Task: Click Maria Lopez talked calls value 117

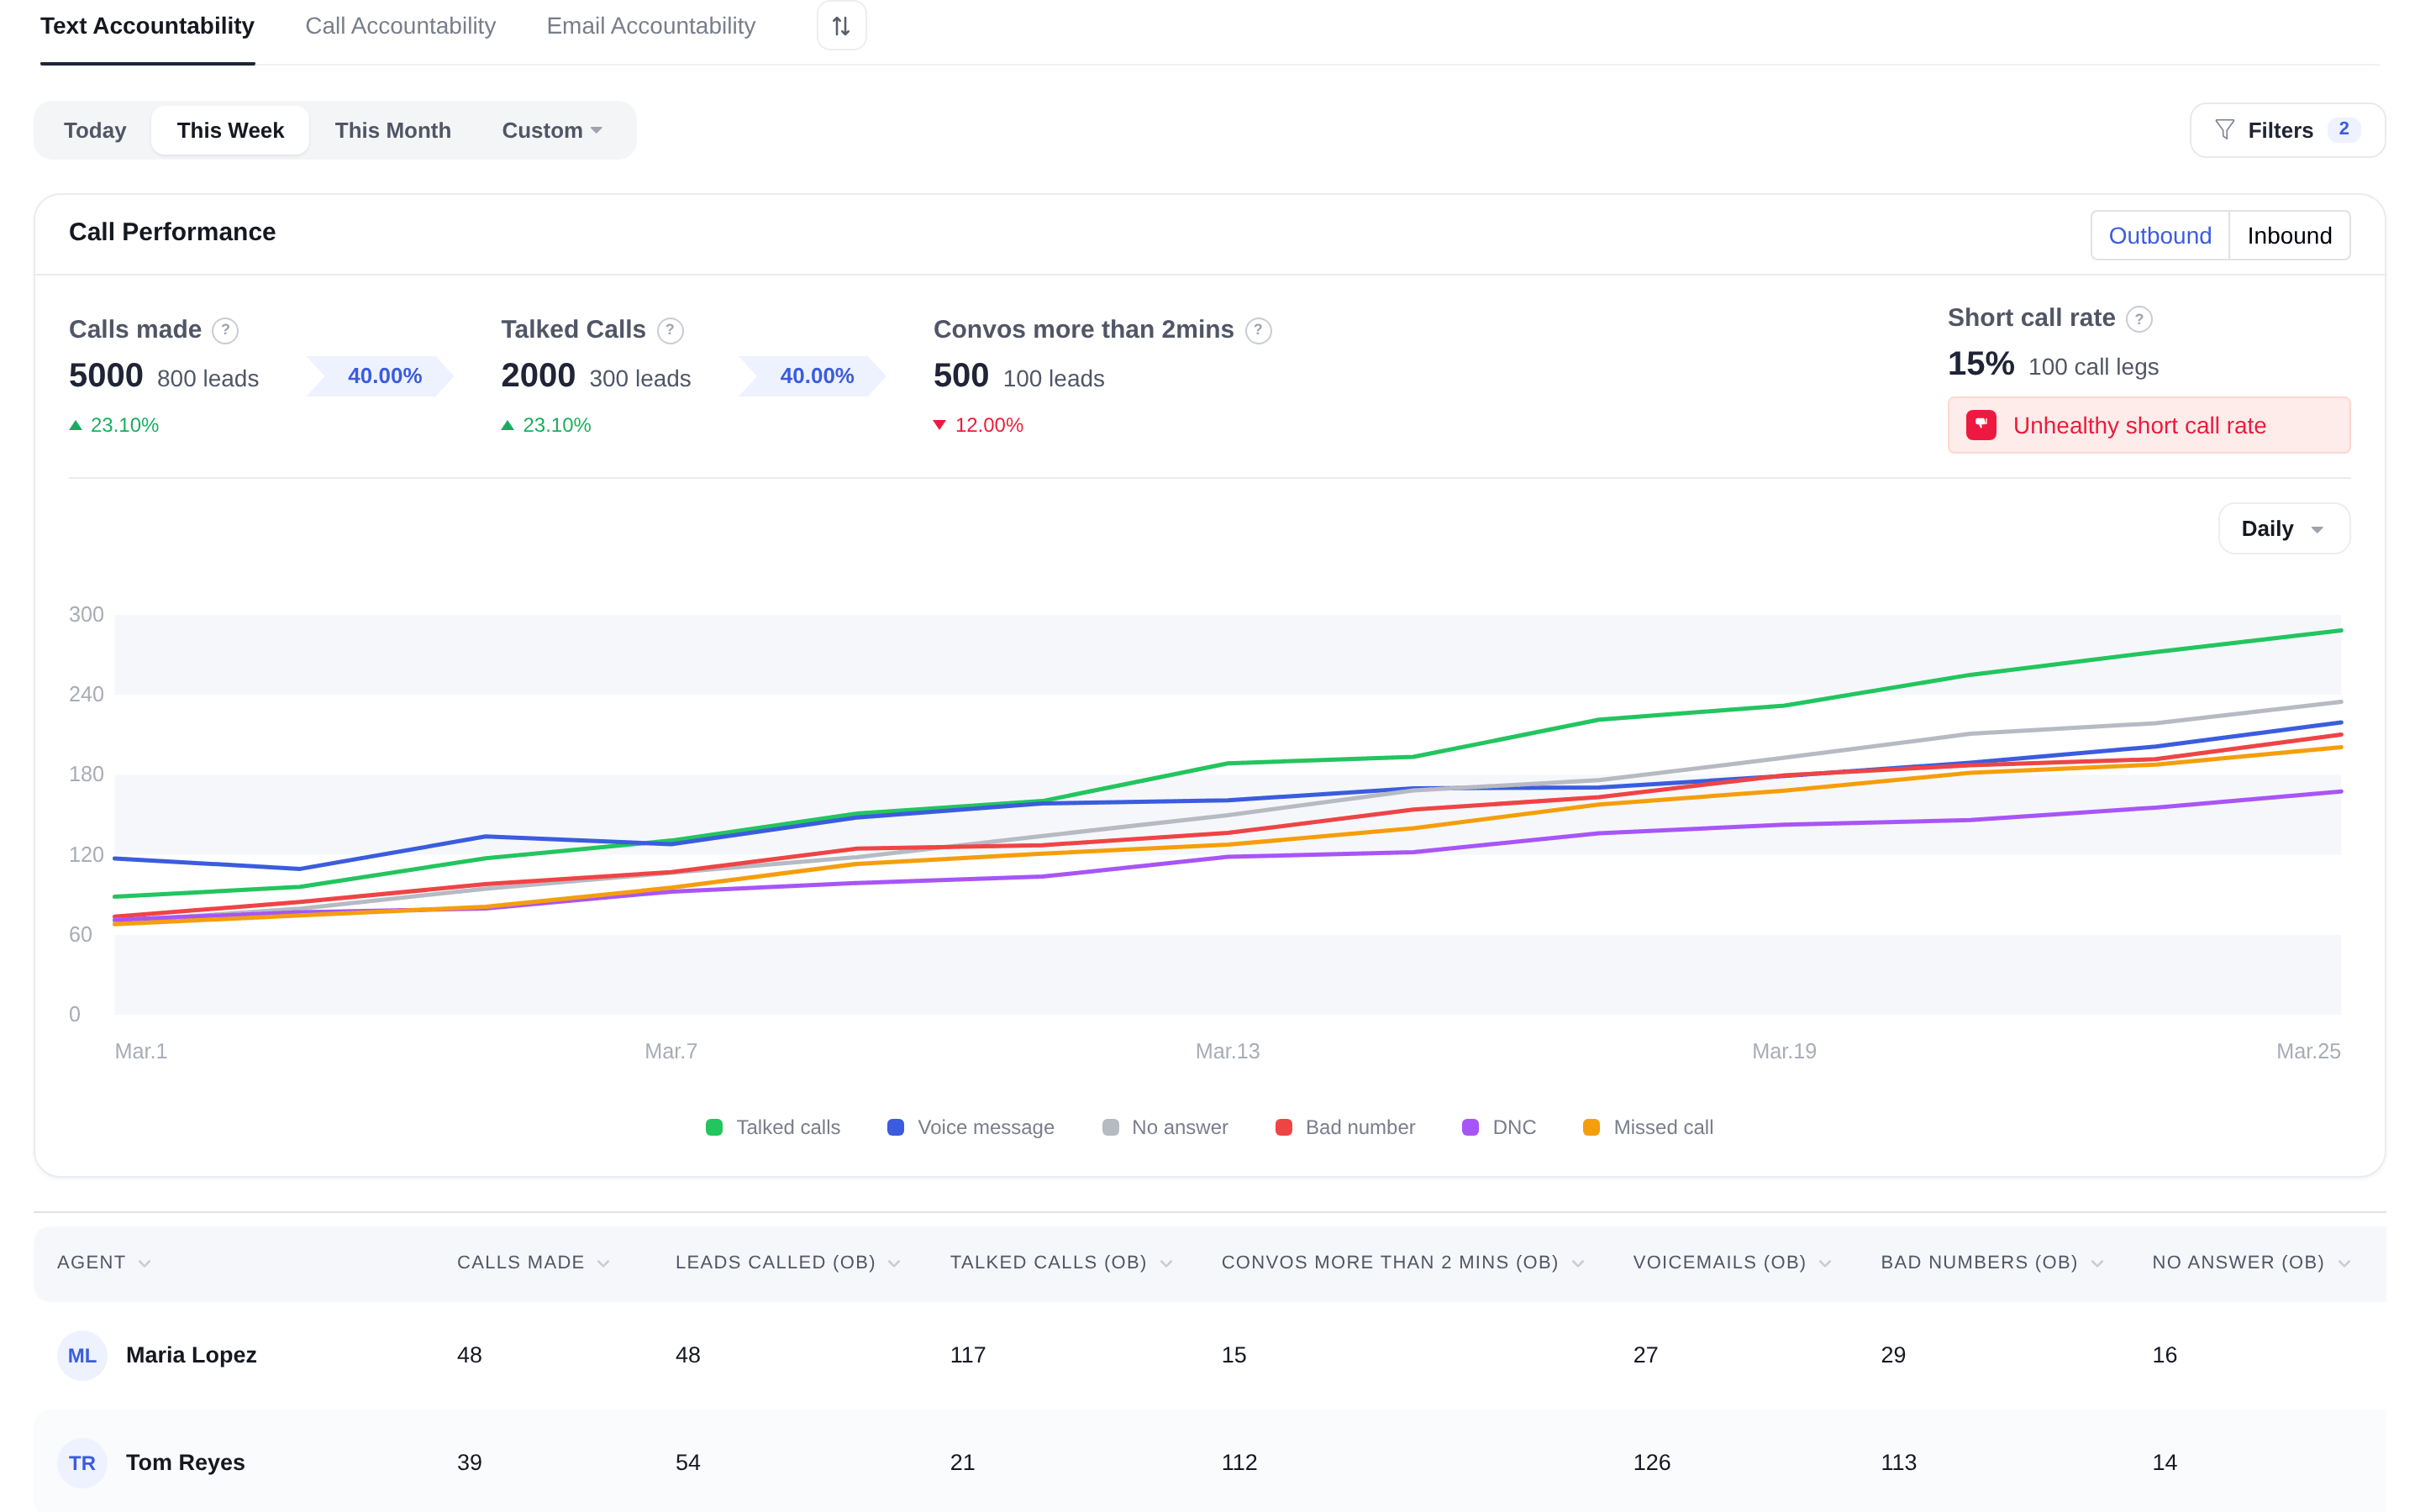Action: [x=967, y=1355]
